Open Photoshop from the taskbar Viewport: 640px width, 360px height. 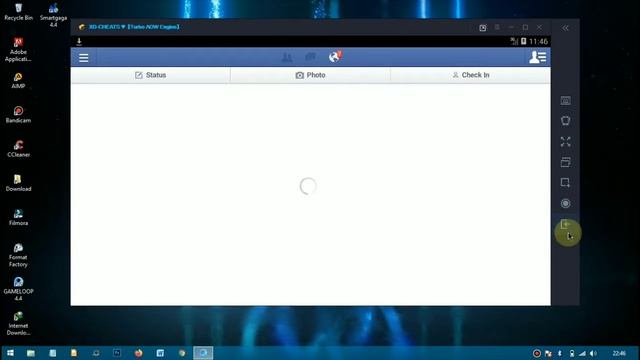(x=117, y=353)
